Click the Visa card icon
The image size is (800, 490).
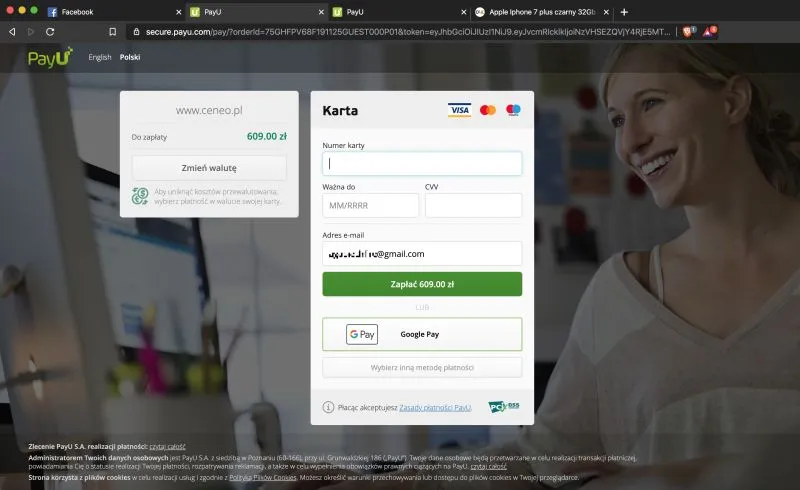click(x=459, y=110)
